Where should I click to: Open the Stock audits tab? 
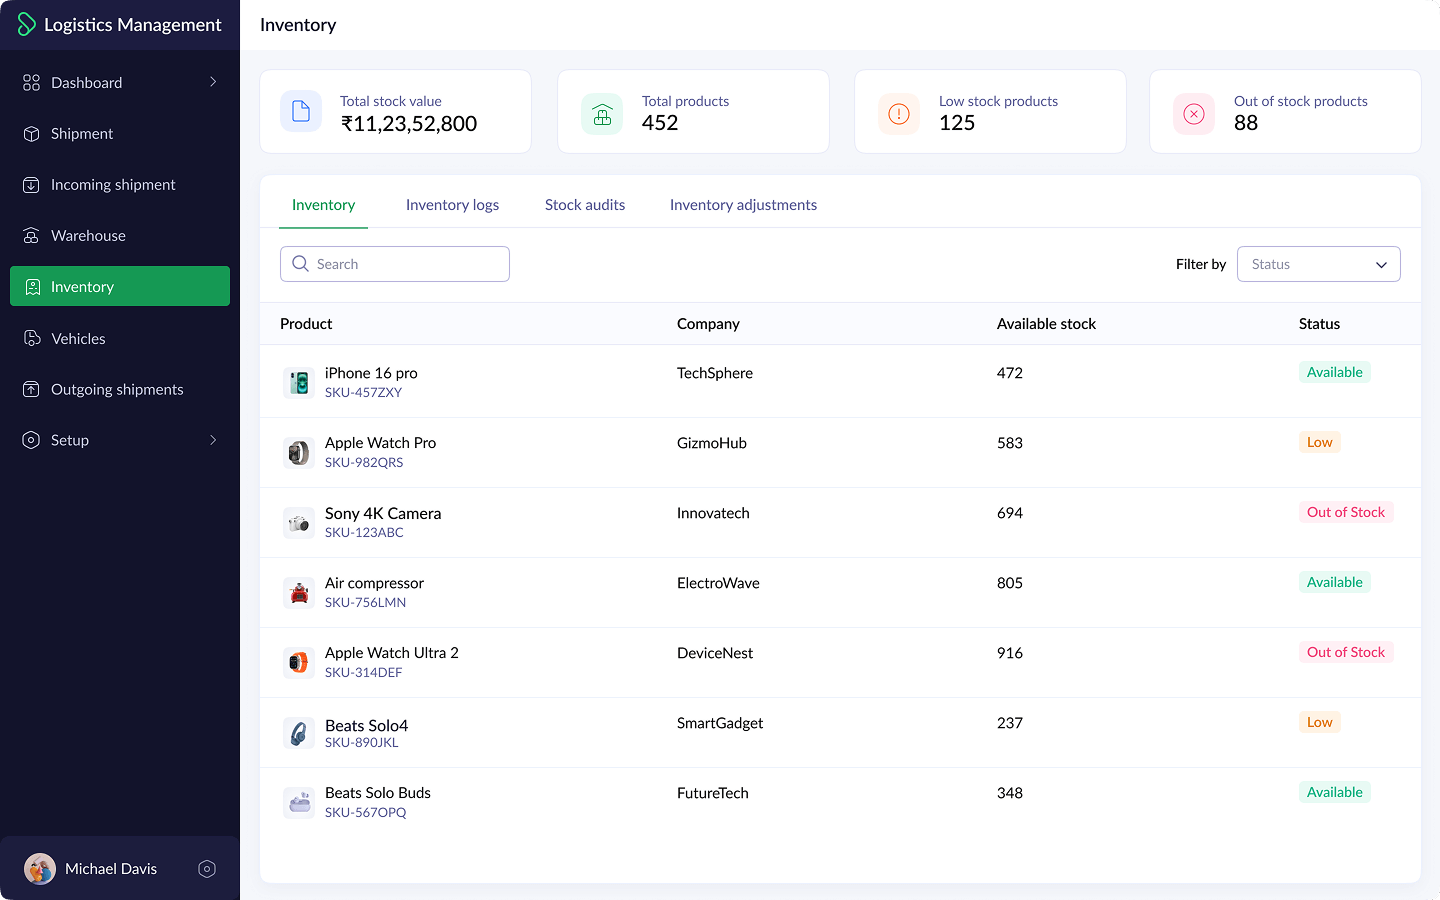tap(585, 205)
